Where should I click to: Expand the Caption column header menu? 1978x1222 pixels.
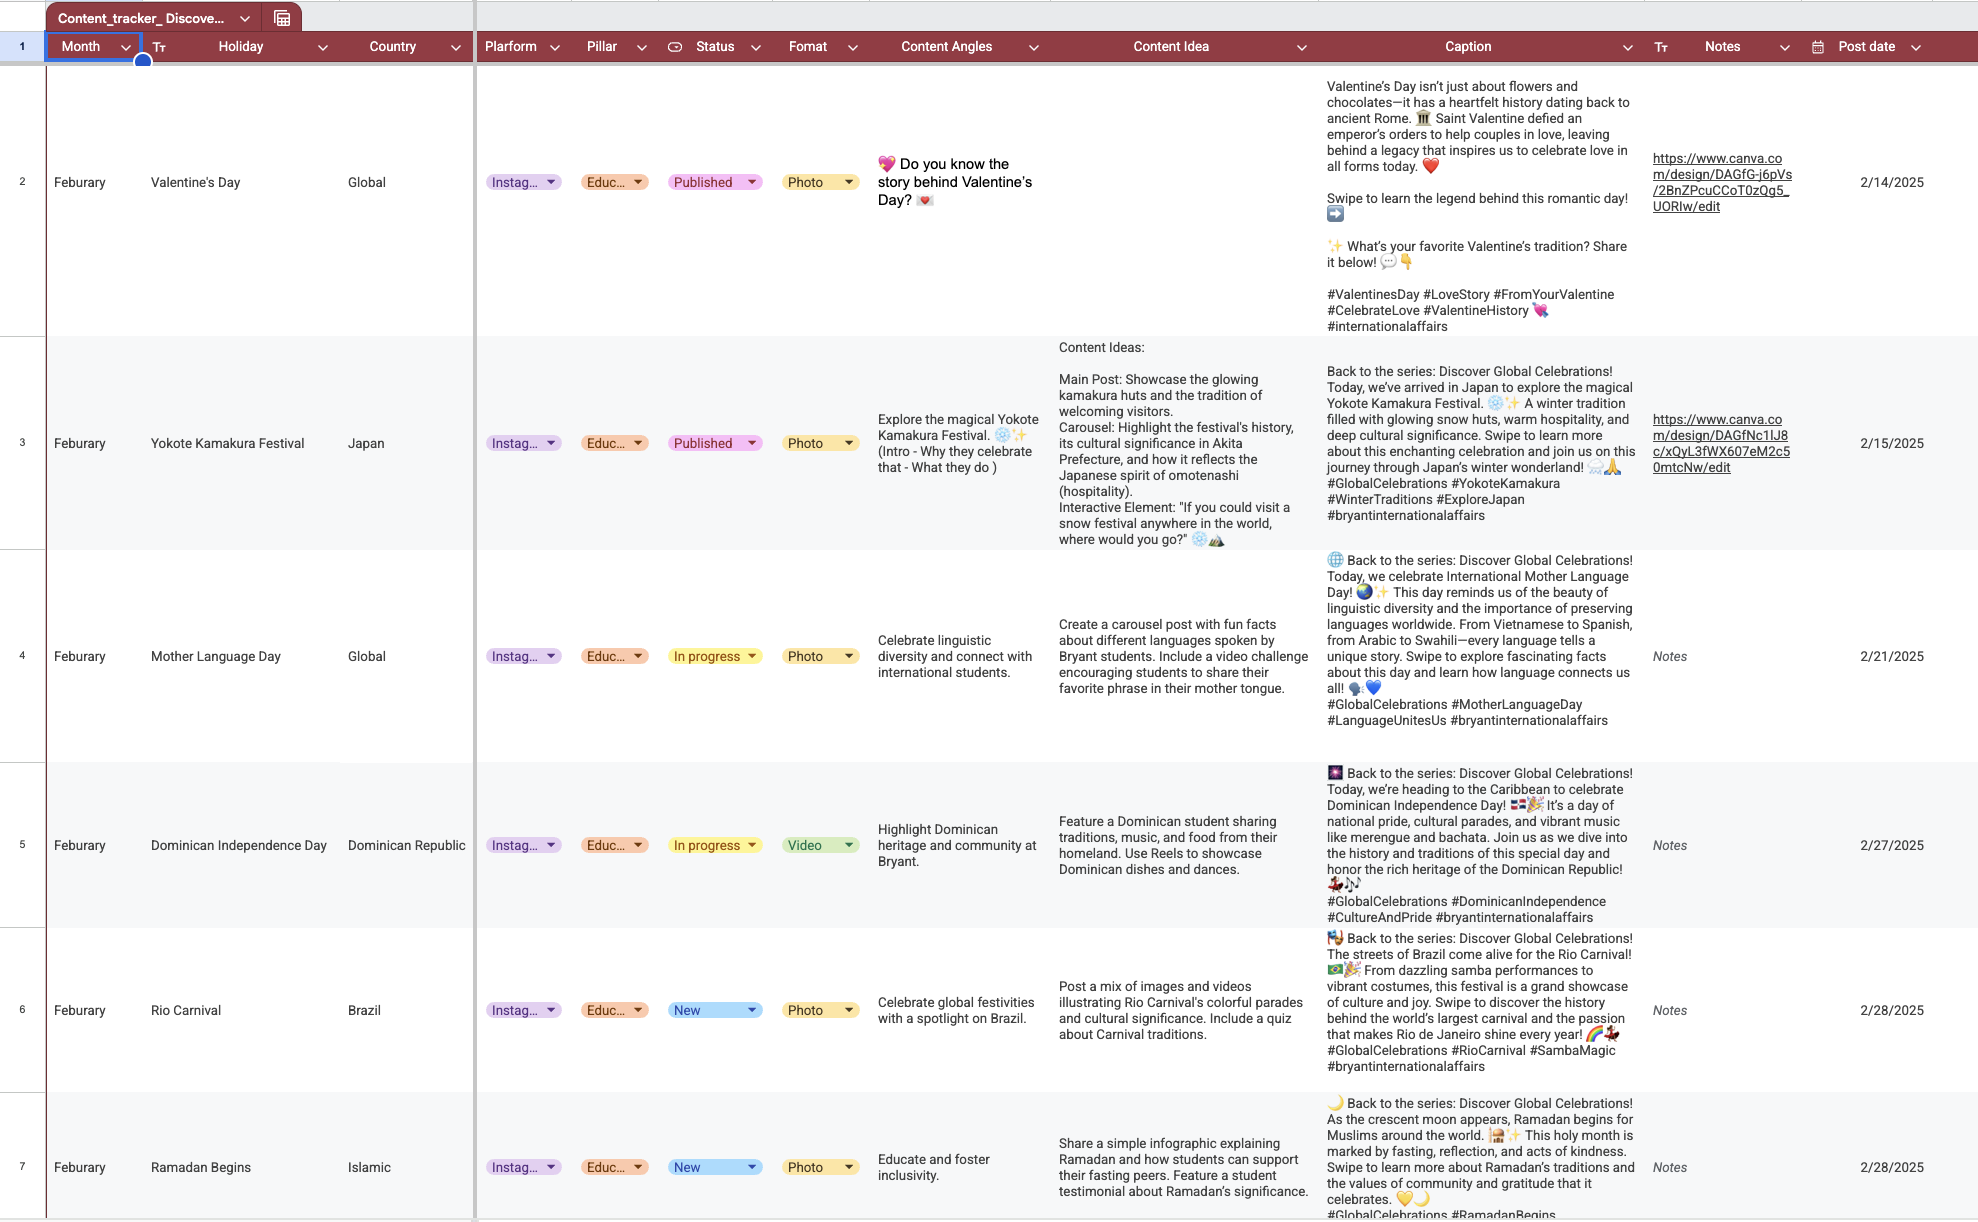click(x=1627, y=47)
